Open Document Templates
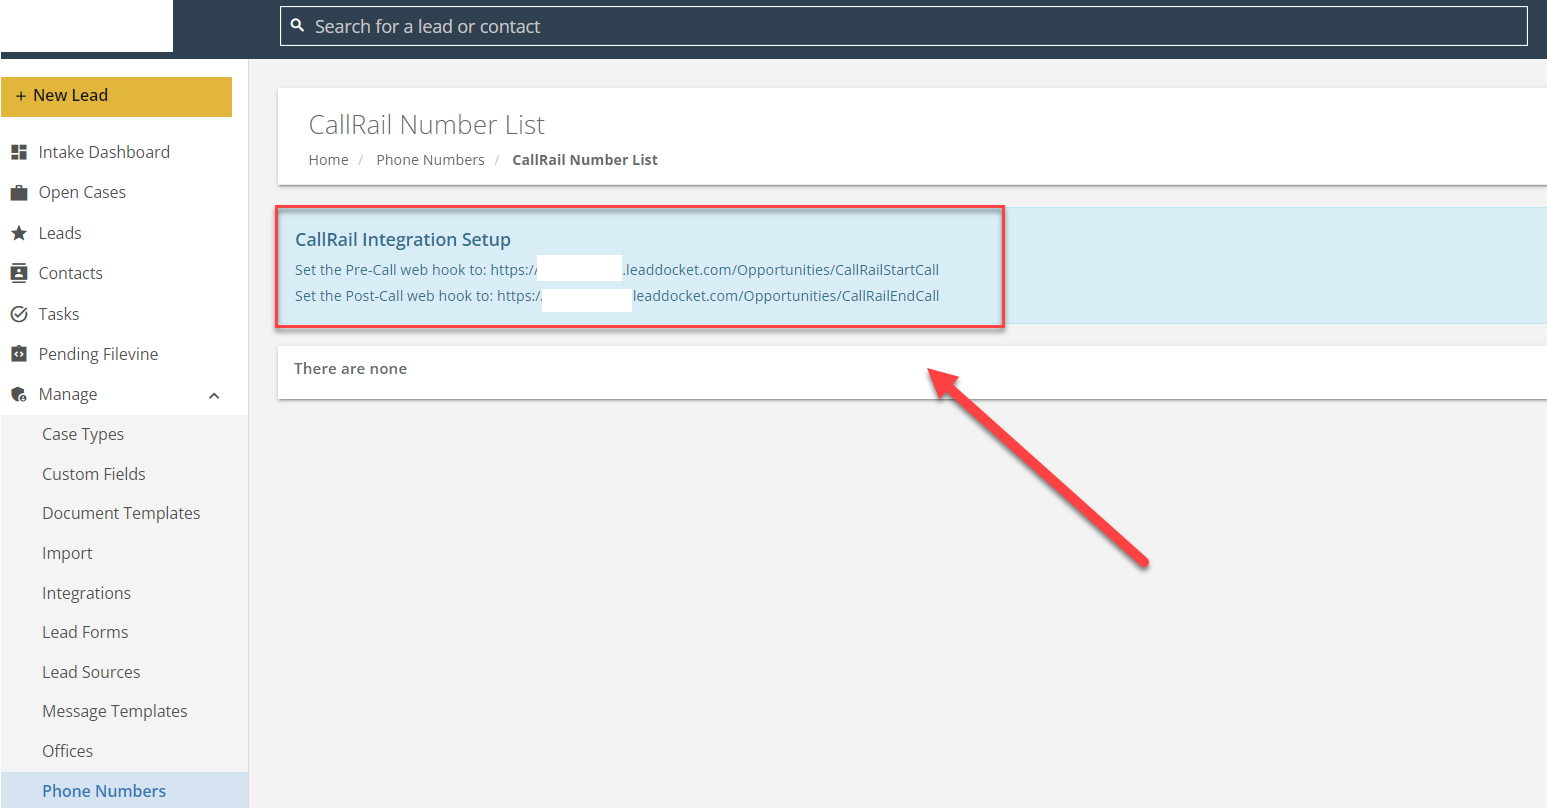1547x808 pixels. pyautogui.click(x=121, y=512)
